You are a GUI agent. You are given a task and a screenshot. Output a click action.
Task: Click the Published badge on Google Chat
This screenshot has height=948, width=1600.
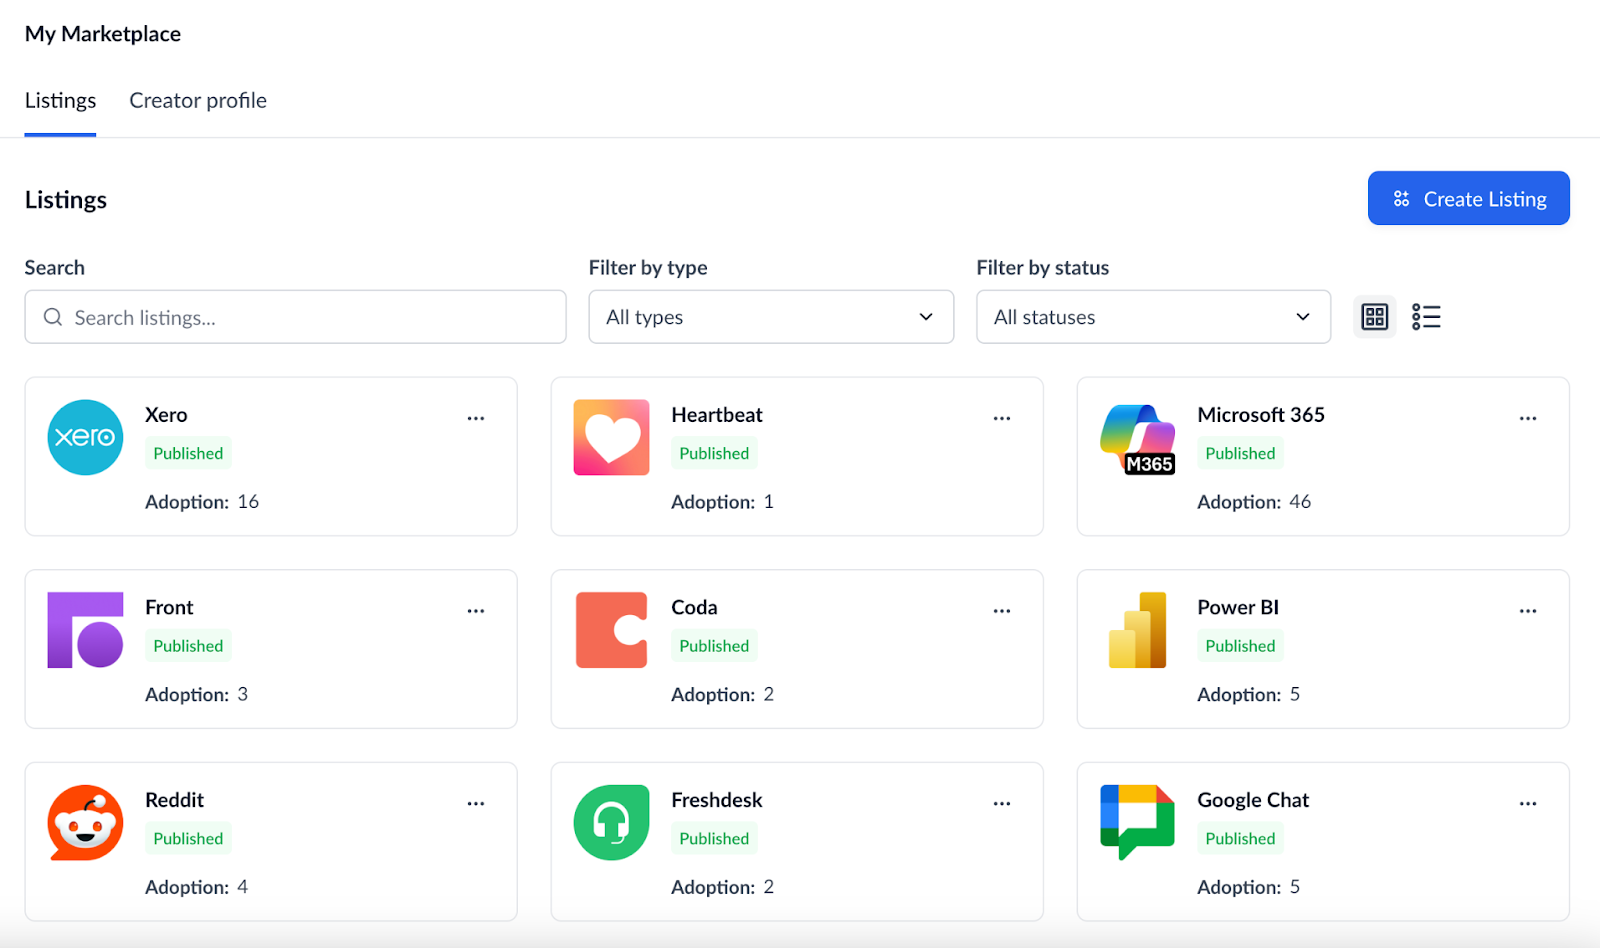[1240, 838]
